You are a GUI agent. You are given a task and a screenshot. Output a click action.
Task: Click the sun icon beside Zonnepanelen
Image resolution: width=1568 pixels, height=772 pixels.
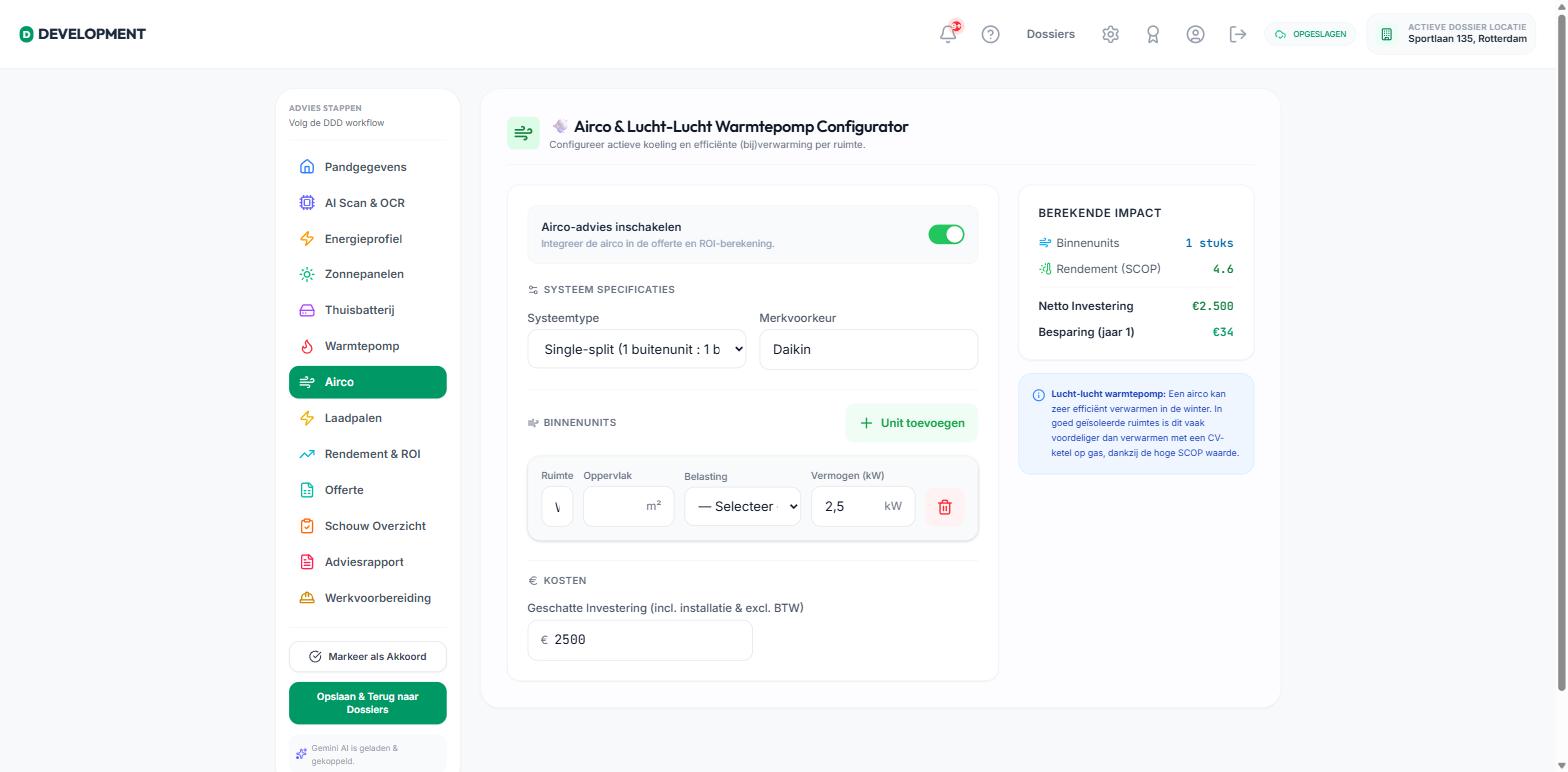coord(307,274)
